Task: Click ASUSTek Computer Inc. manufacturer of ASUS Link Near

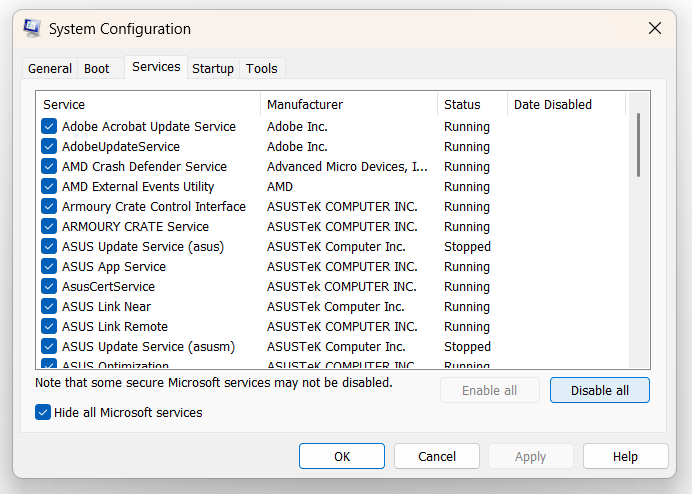Action: pyautogui.click(x=335, y=306)
